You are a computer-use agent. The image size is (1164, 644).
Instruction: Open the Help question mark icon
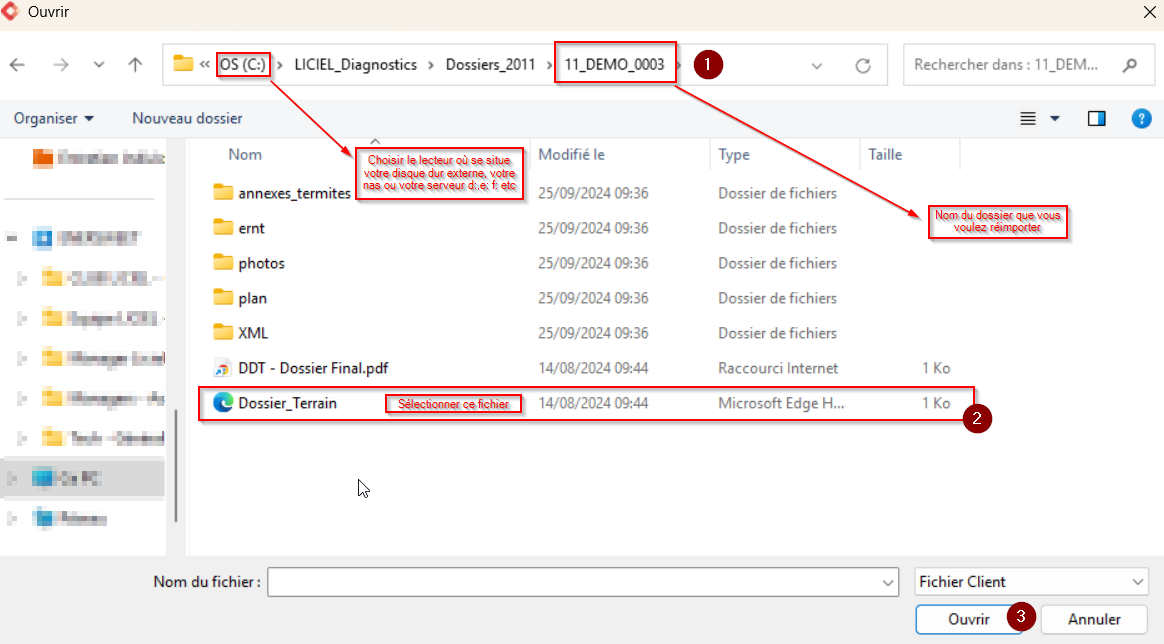tap(1141, 118)
